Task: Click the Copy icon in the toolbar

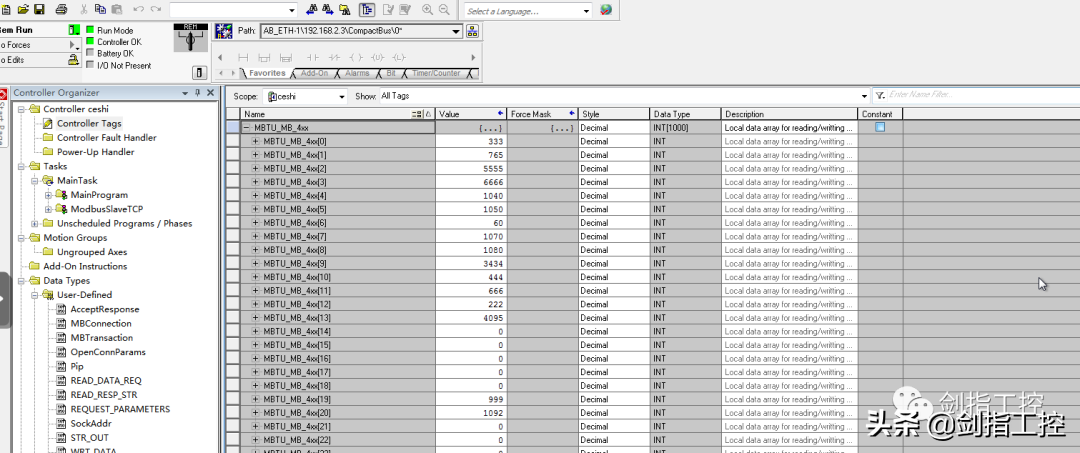Action: tap(99, 9)
